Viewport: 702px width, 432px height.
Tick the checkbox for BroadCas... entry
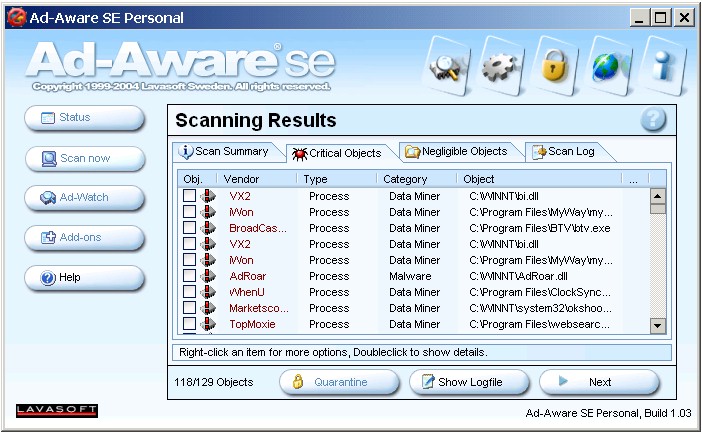click(189, 228)
